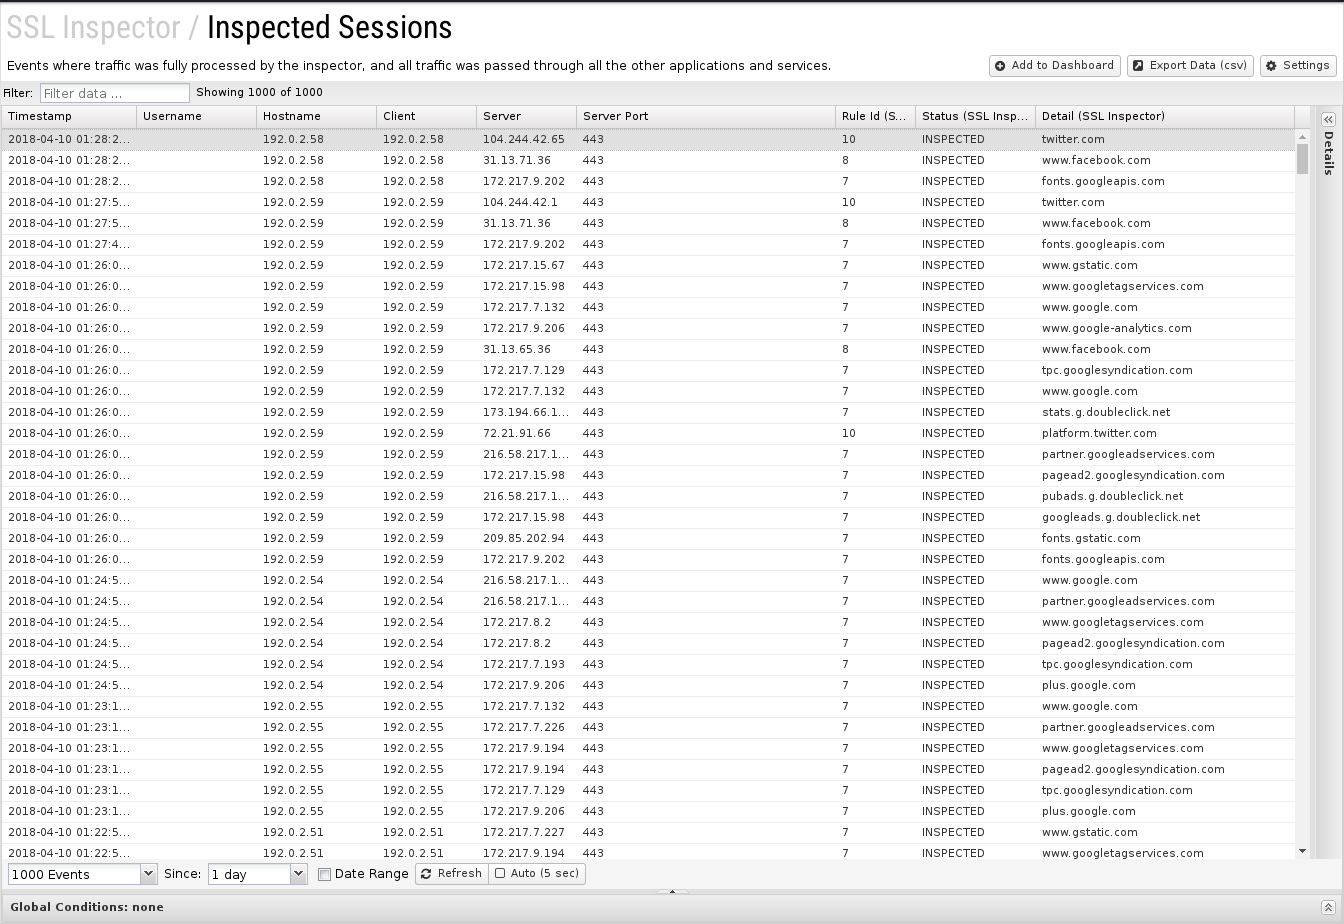Screen dimensions: 1344x924
Task: Sort by Server Port column header
Action: 706,117
